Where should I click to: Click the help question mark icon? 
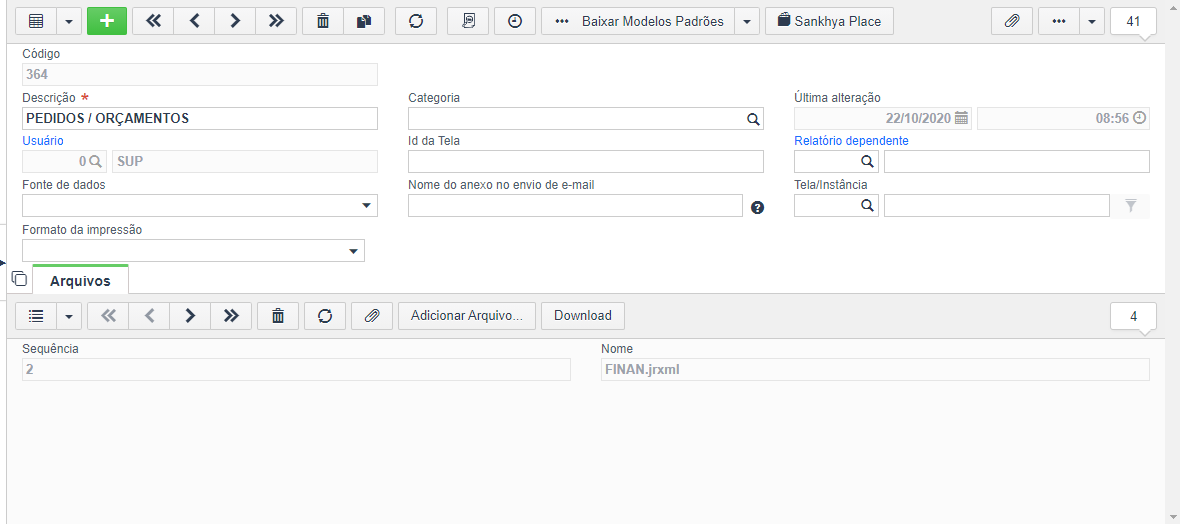click(x=758, y=207)
